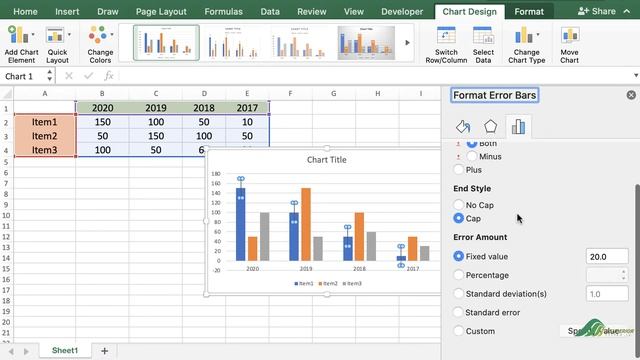Close the Format Error Bars pane

coord(631,95)
